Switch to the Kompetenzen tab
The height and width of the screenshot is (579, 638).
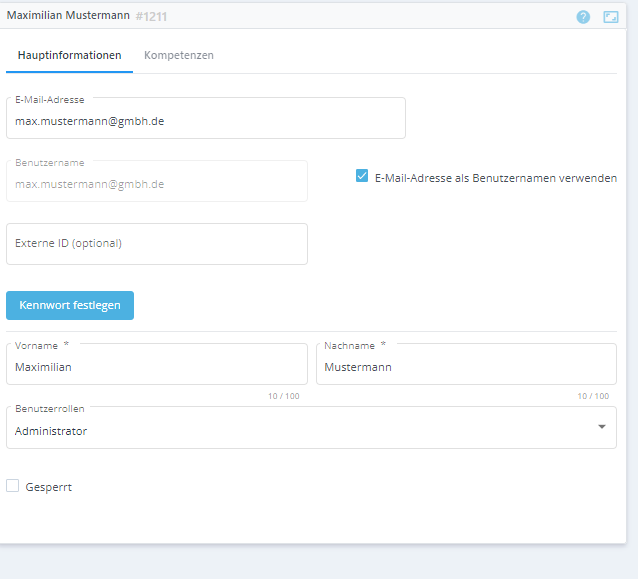pos(179,55)
